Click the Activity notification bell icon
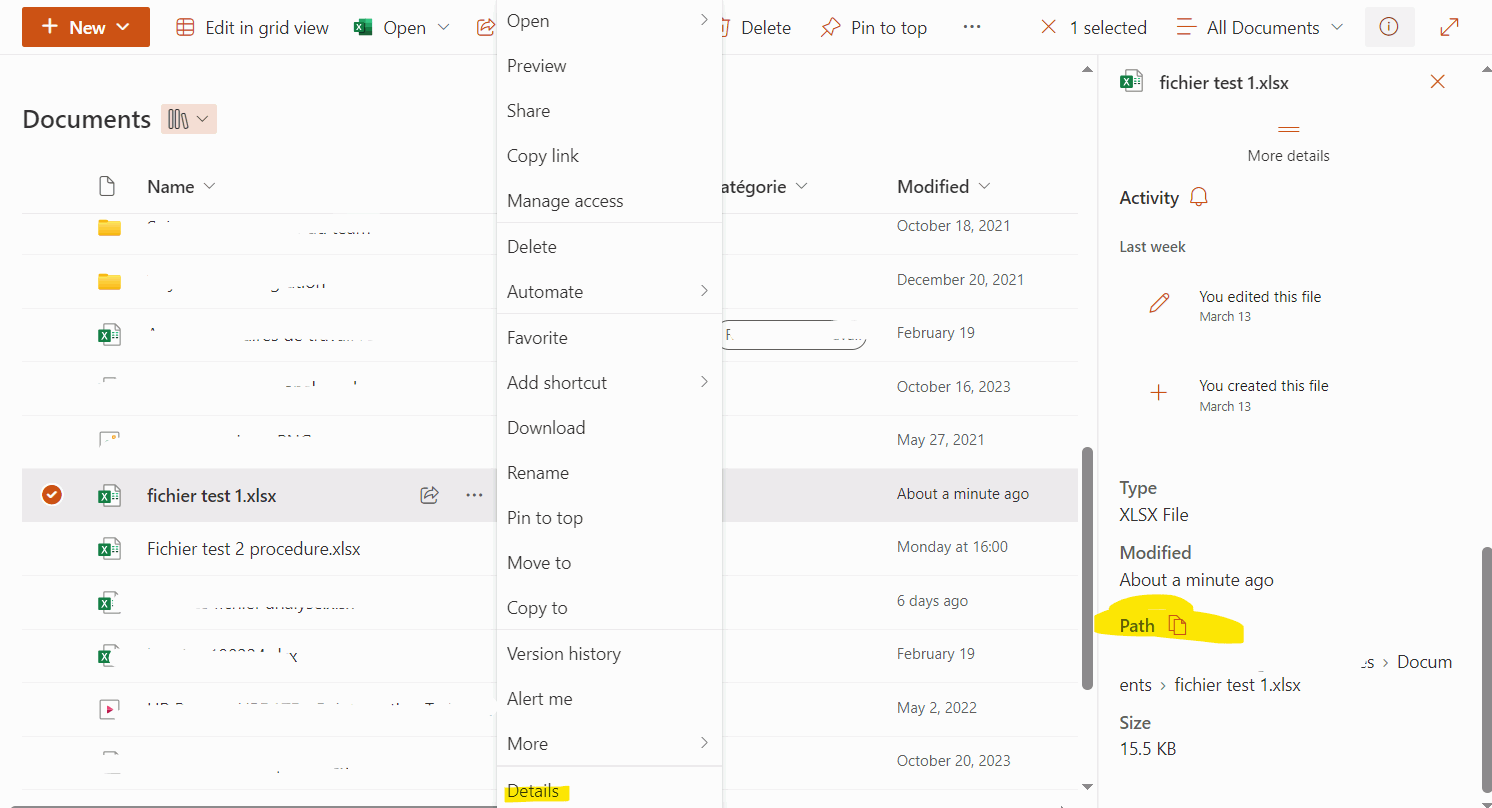Image resolution: width=1492 pixels, height=808 pixels. point(1199,198)
